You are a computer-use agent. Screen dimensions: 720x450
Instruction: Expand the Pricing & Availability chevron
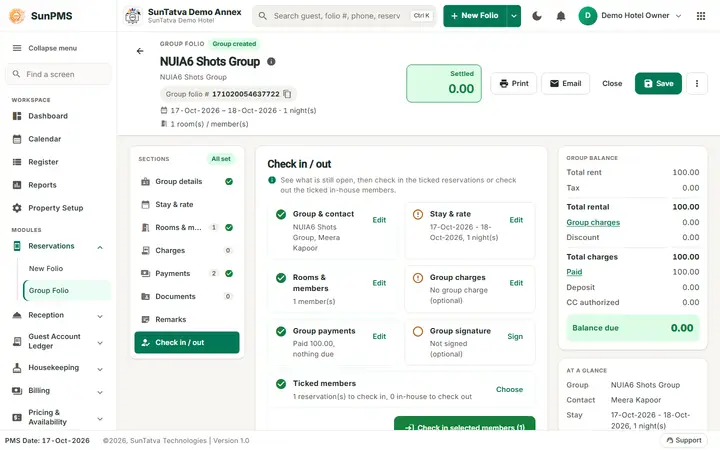click(x=100, y=419)
